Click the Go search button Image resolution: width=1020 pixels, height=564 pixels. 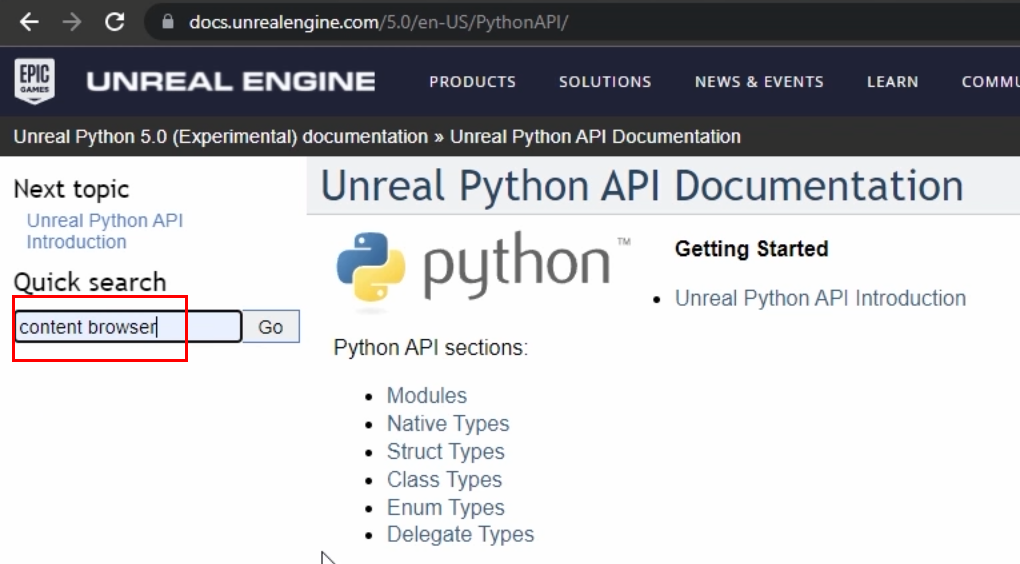click(271, 327)
